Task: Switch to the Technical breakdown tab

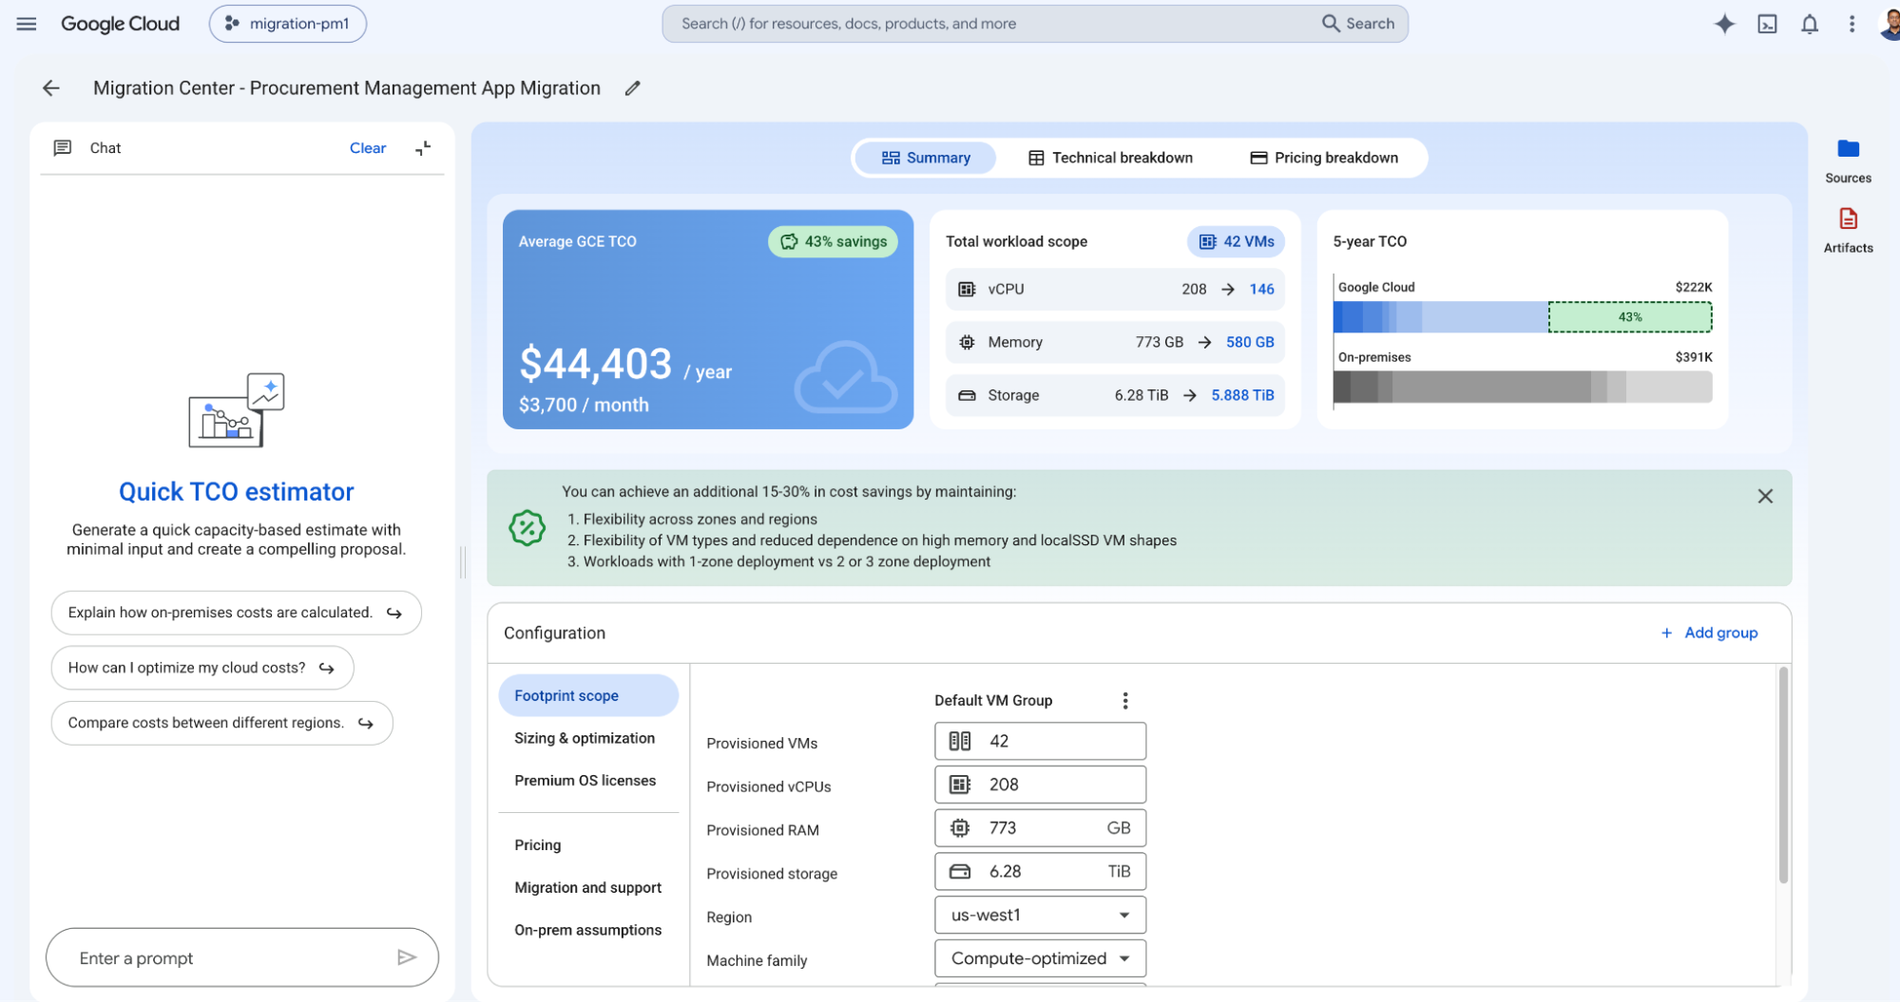Action: tap(1111, 158)
